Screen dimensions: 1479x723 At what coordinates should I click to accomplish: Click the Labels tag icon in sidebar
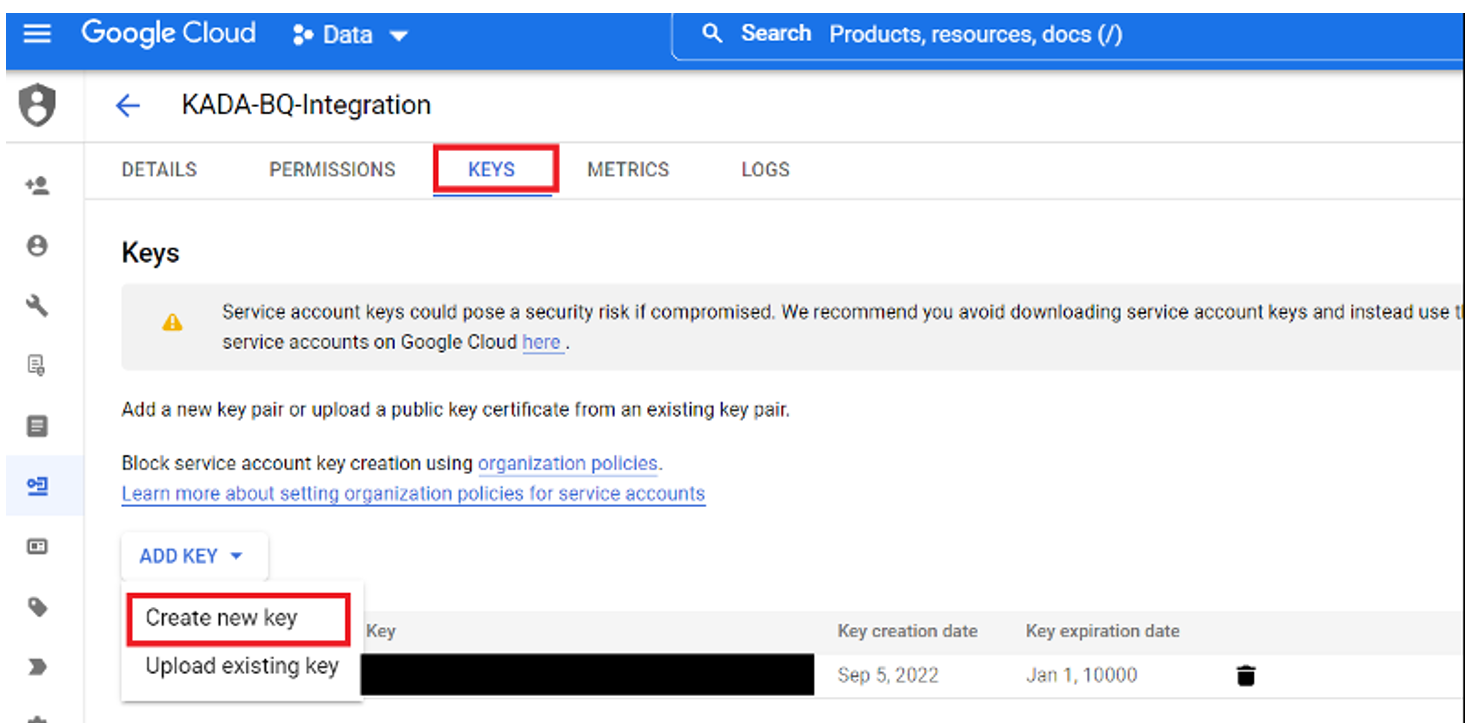click(37, 607)
